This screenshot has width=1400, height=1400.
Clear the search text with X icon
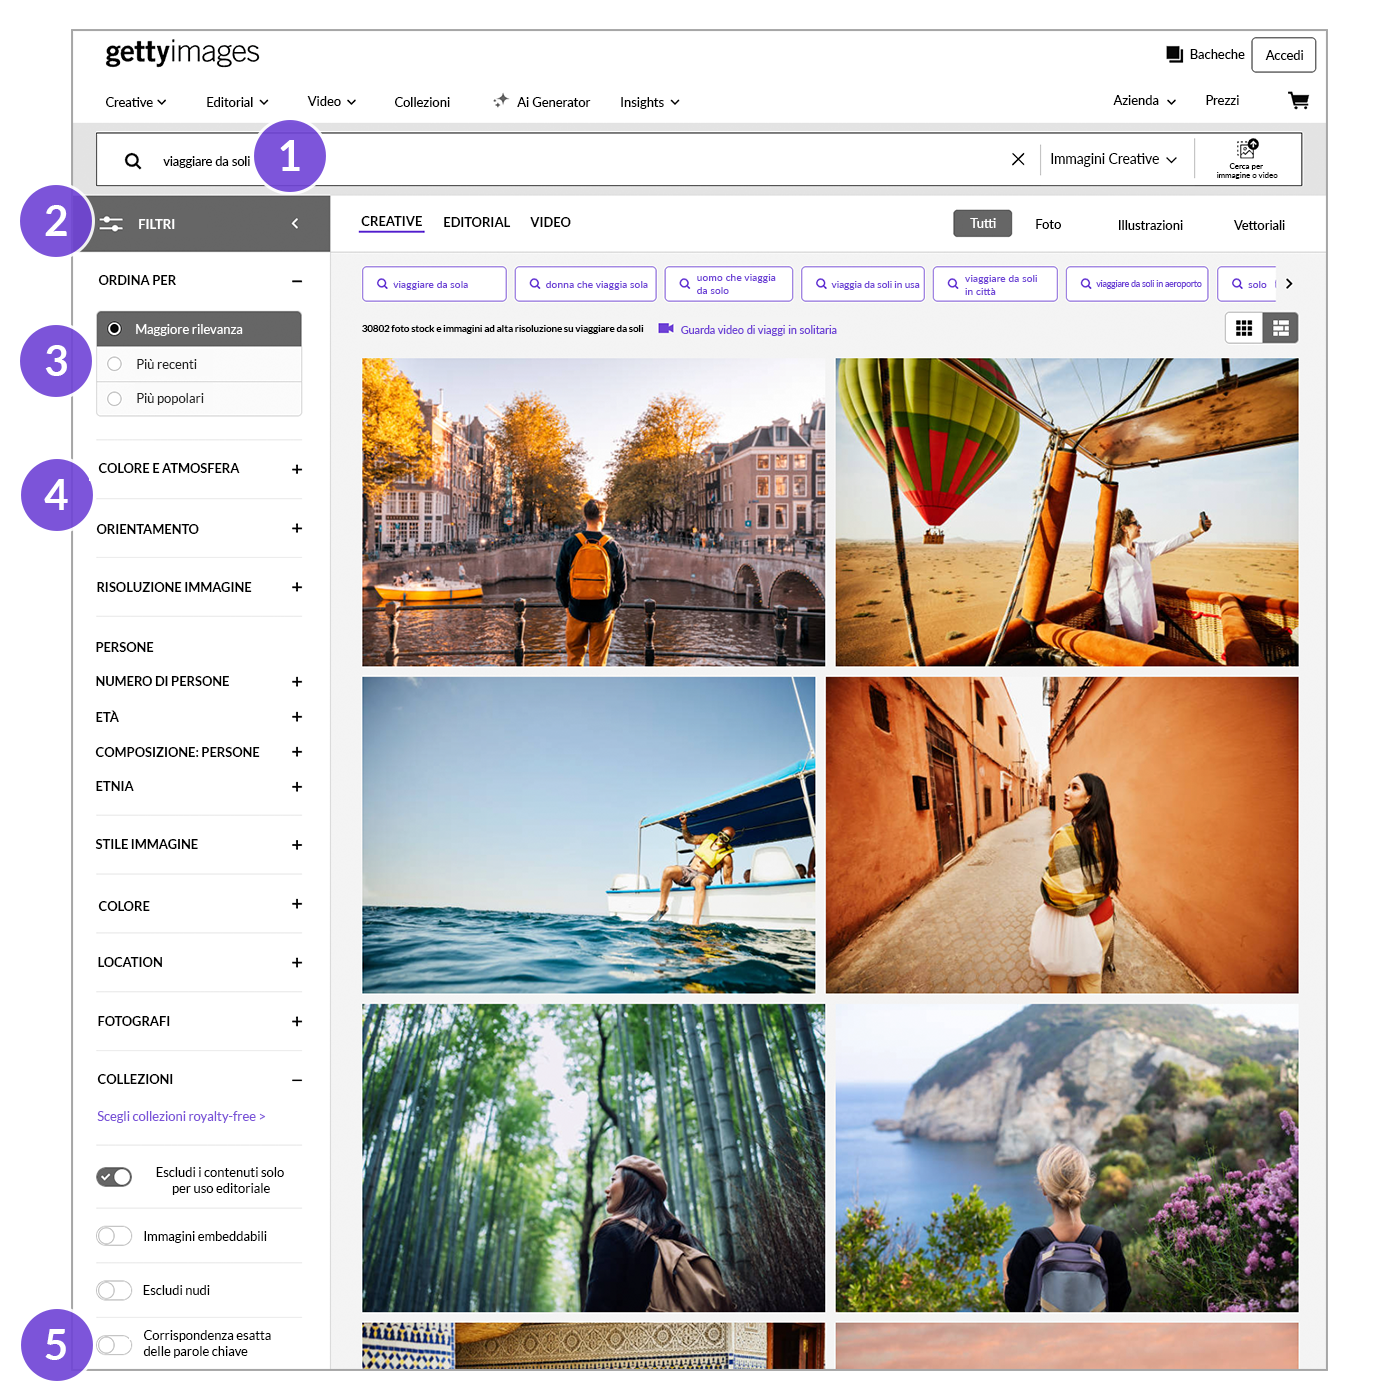(x=1018, y=159)
